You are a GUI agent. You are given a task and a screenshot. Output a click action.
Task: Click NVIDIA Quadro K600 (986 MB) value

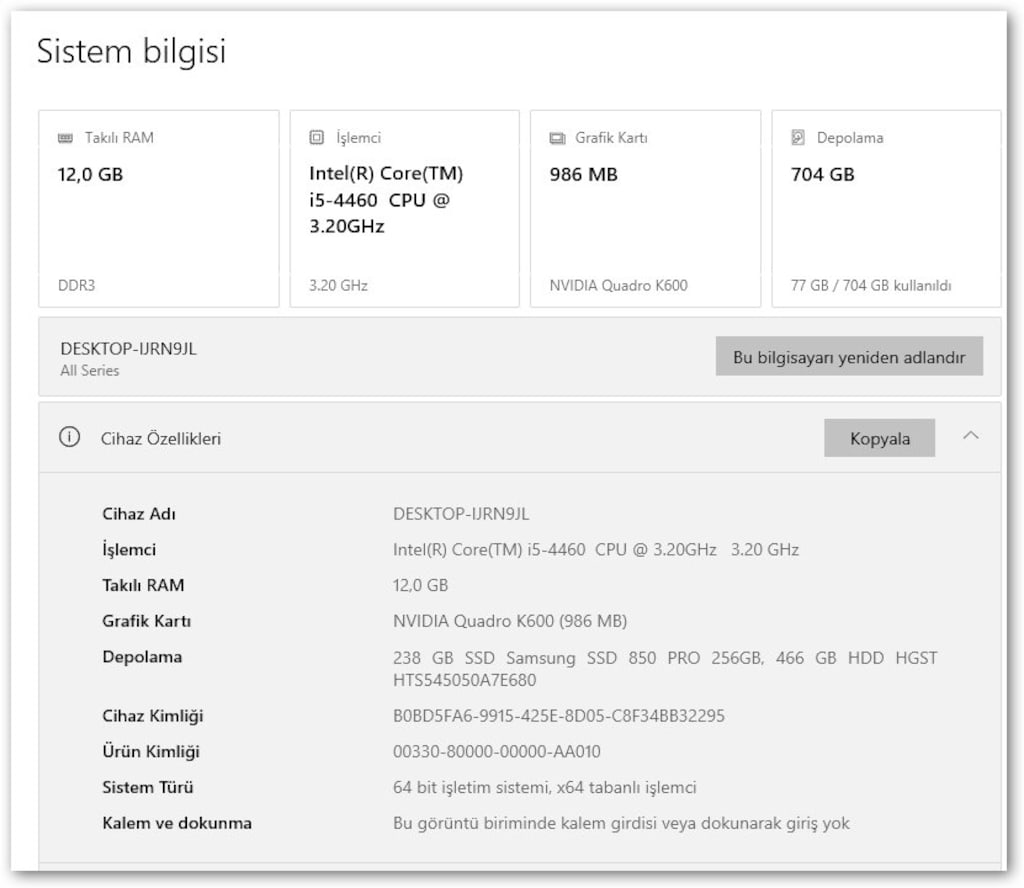510,621
